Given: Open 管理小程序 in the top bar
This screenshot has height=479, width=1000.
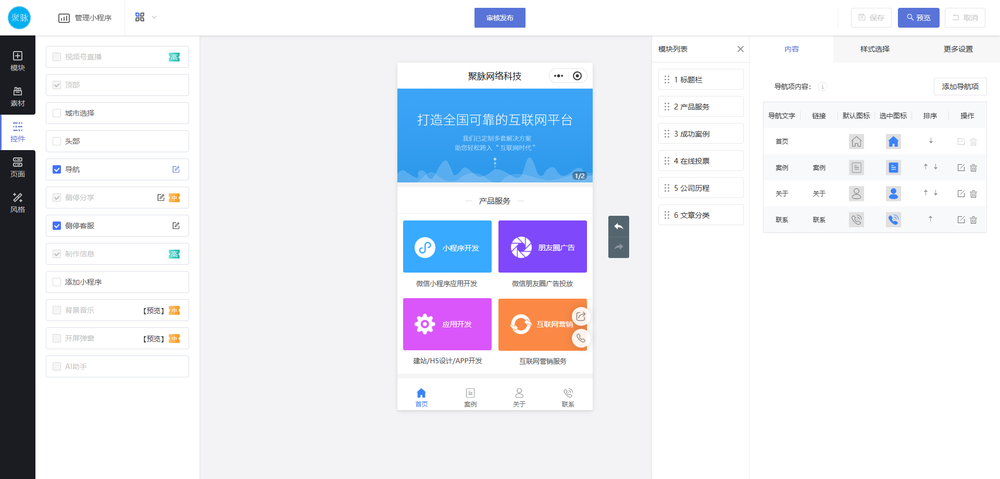Looking at the screenshot, I should point(85,18).
